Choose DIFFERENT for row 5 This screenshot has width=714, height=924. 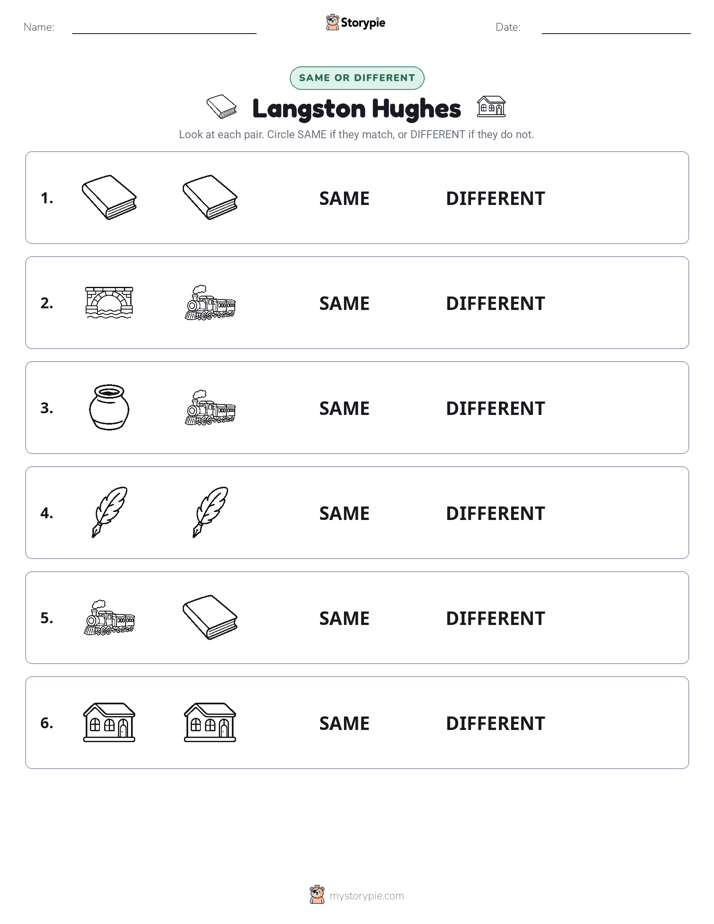tap(495, 618)
